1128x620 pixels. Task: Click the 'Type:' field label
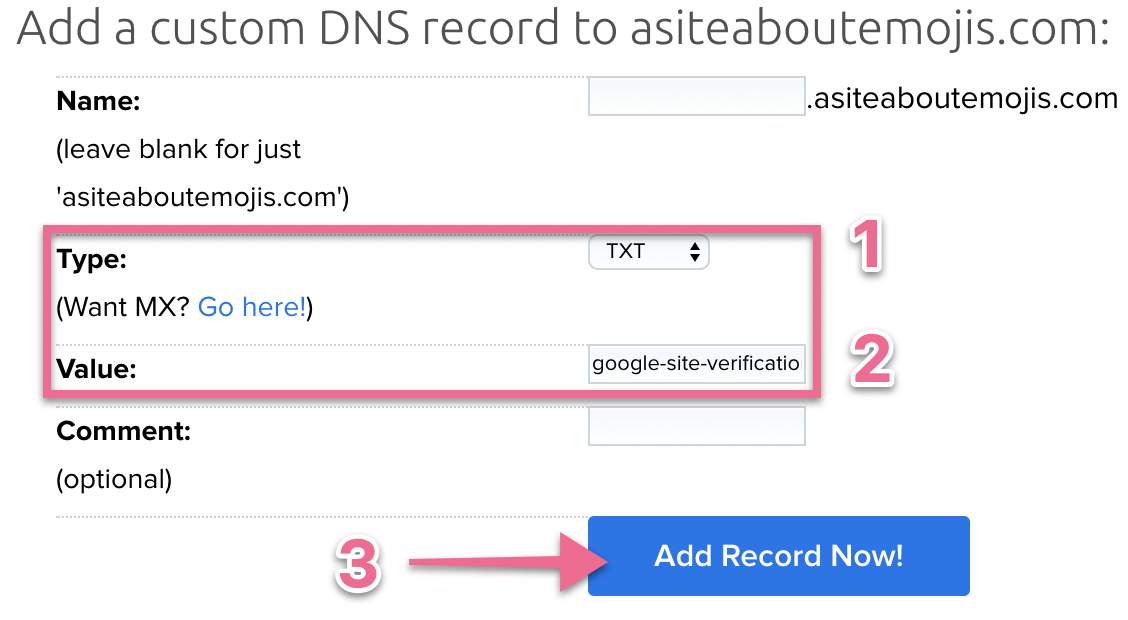94,260
